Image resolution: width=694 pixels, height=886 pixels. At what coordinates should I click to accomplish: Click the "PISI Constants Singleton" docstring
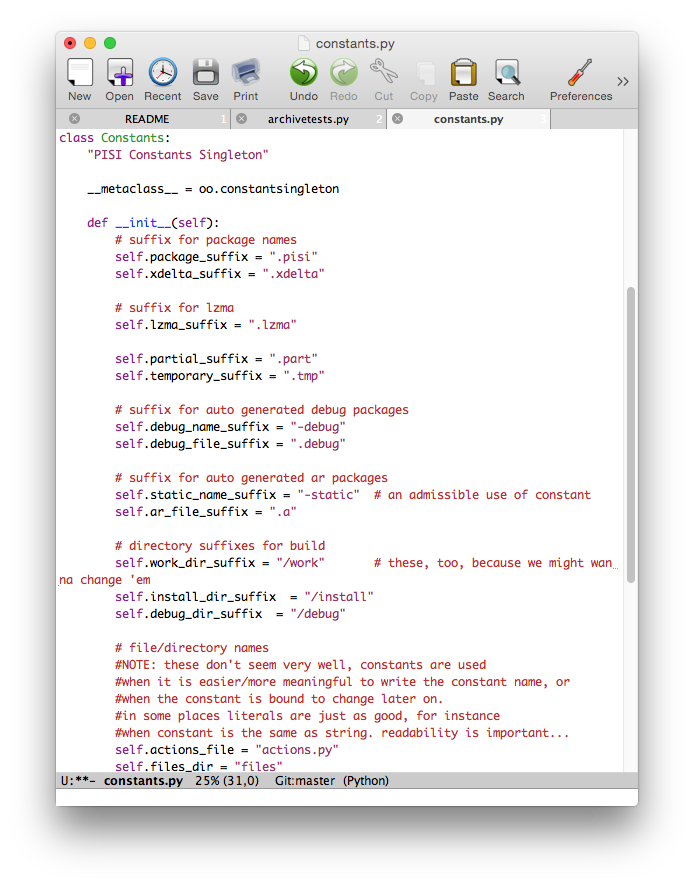178,155
